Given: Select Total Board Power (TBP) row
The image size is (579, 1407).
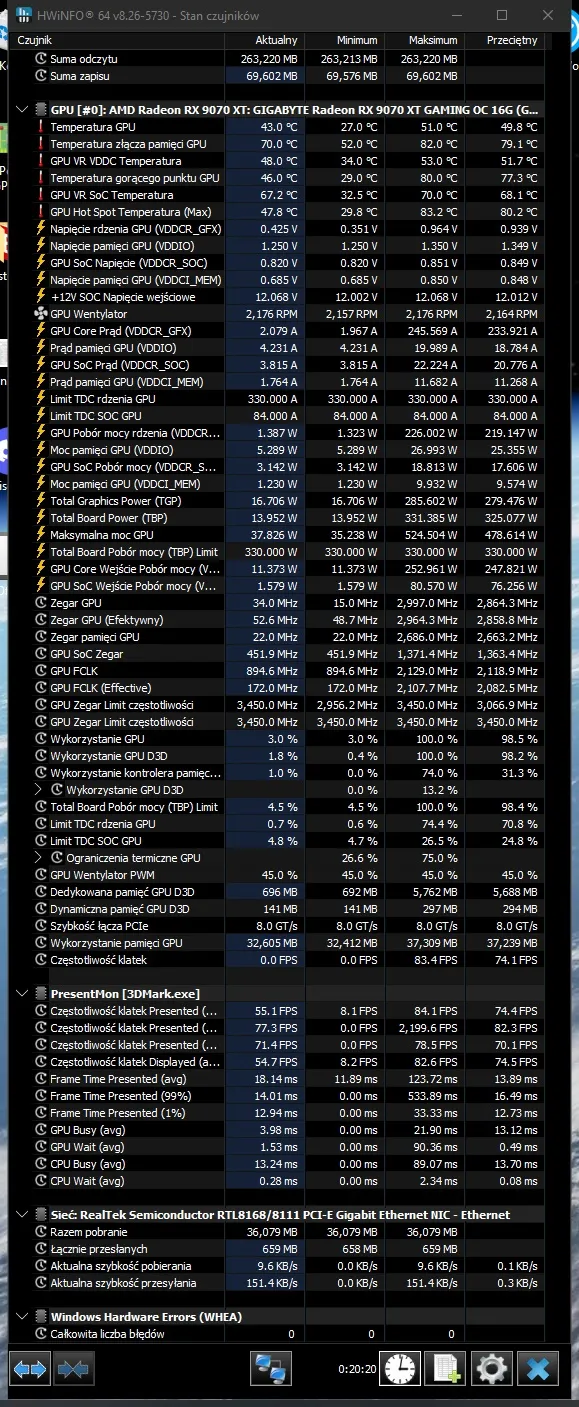Looking at the screenshot, I should (x=278, y=518).
